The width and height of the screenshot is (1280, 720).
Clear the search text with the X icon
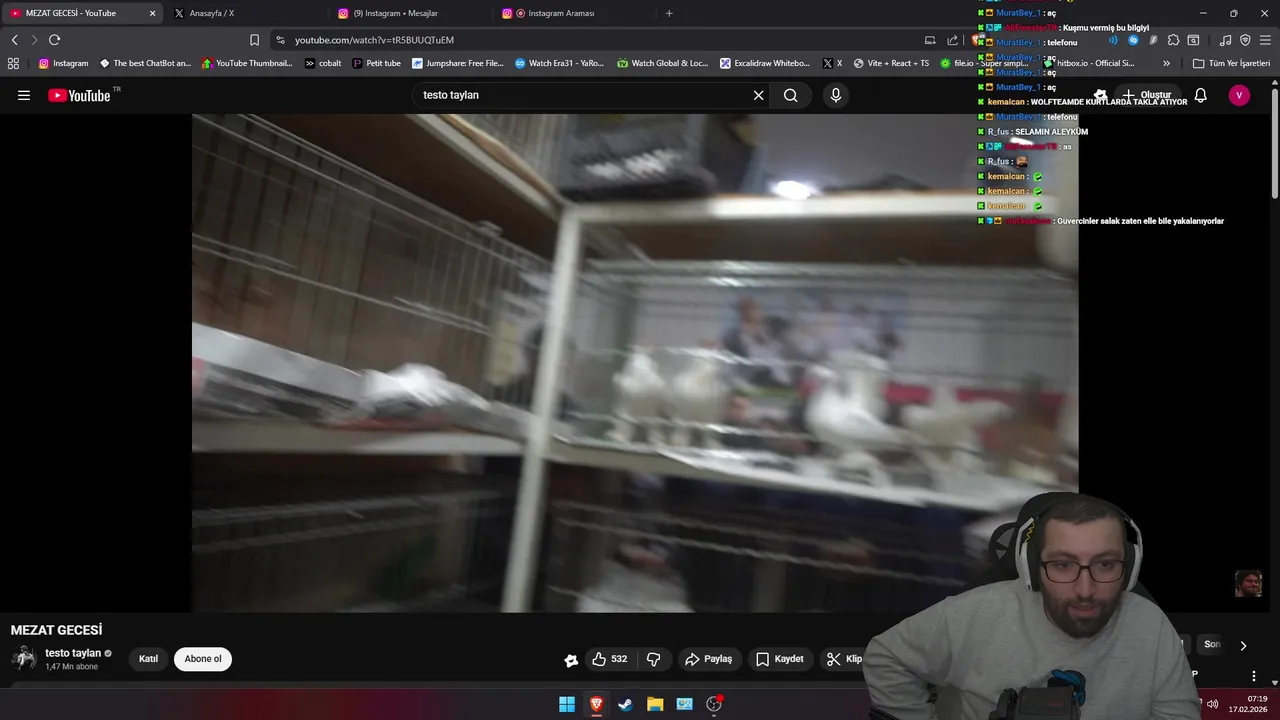[758, 95]
